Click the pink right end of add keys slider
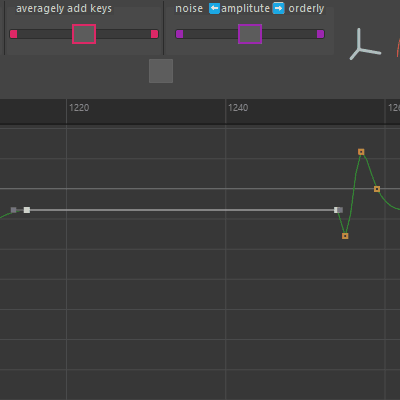 [154, 34]
